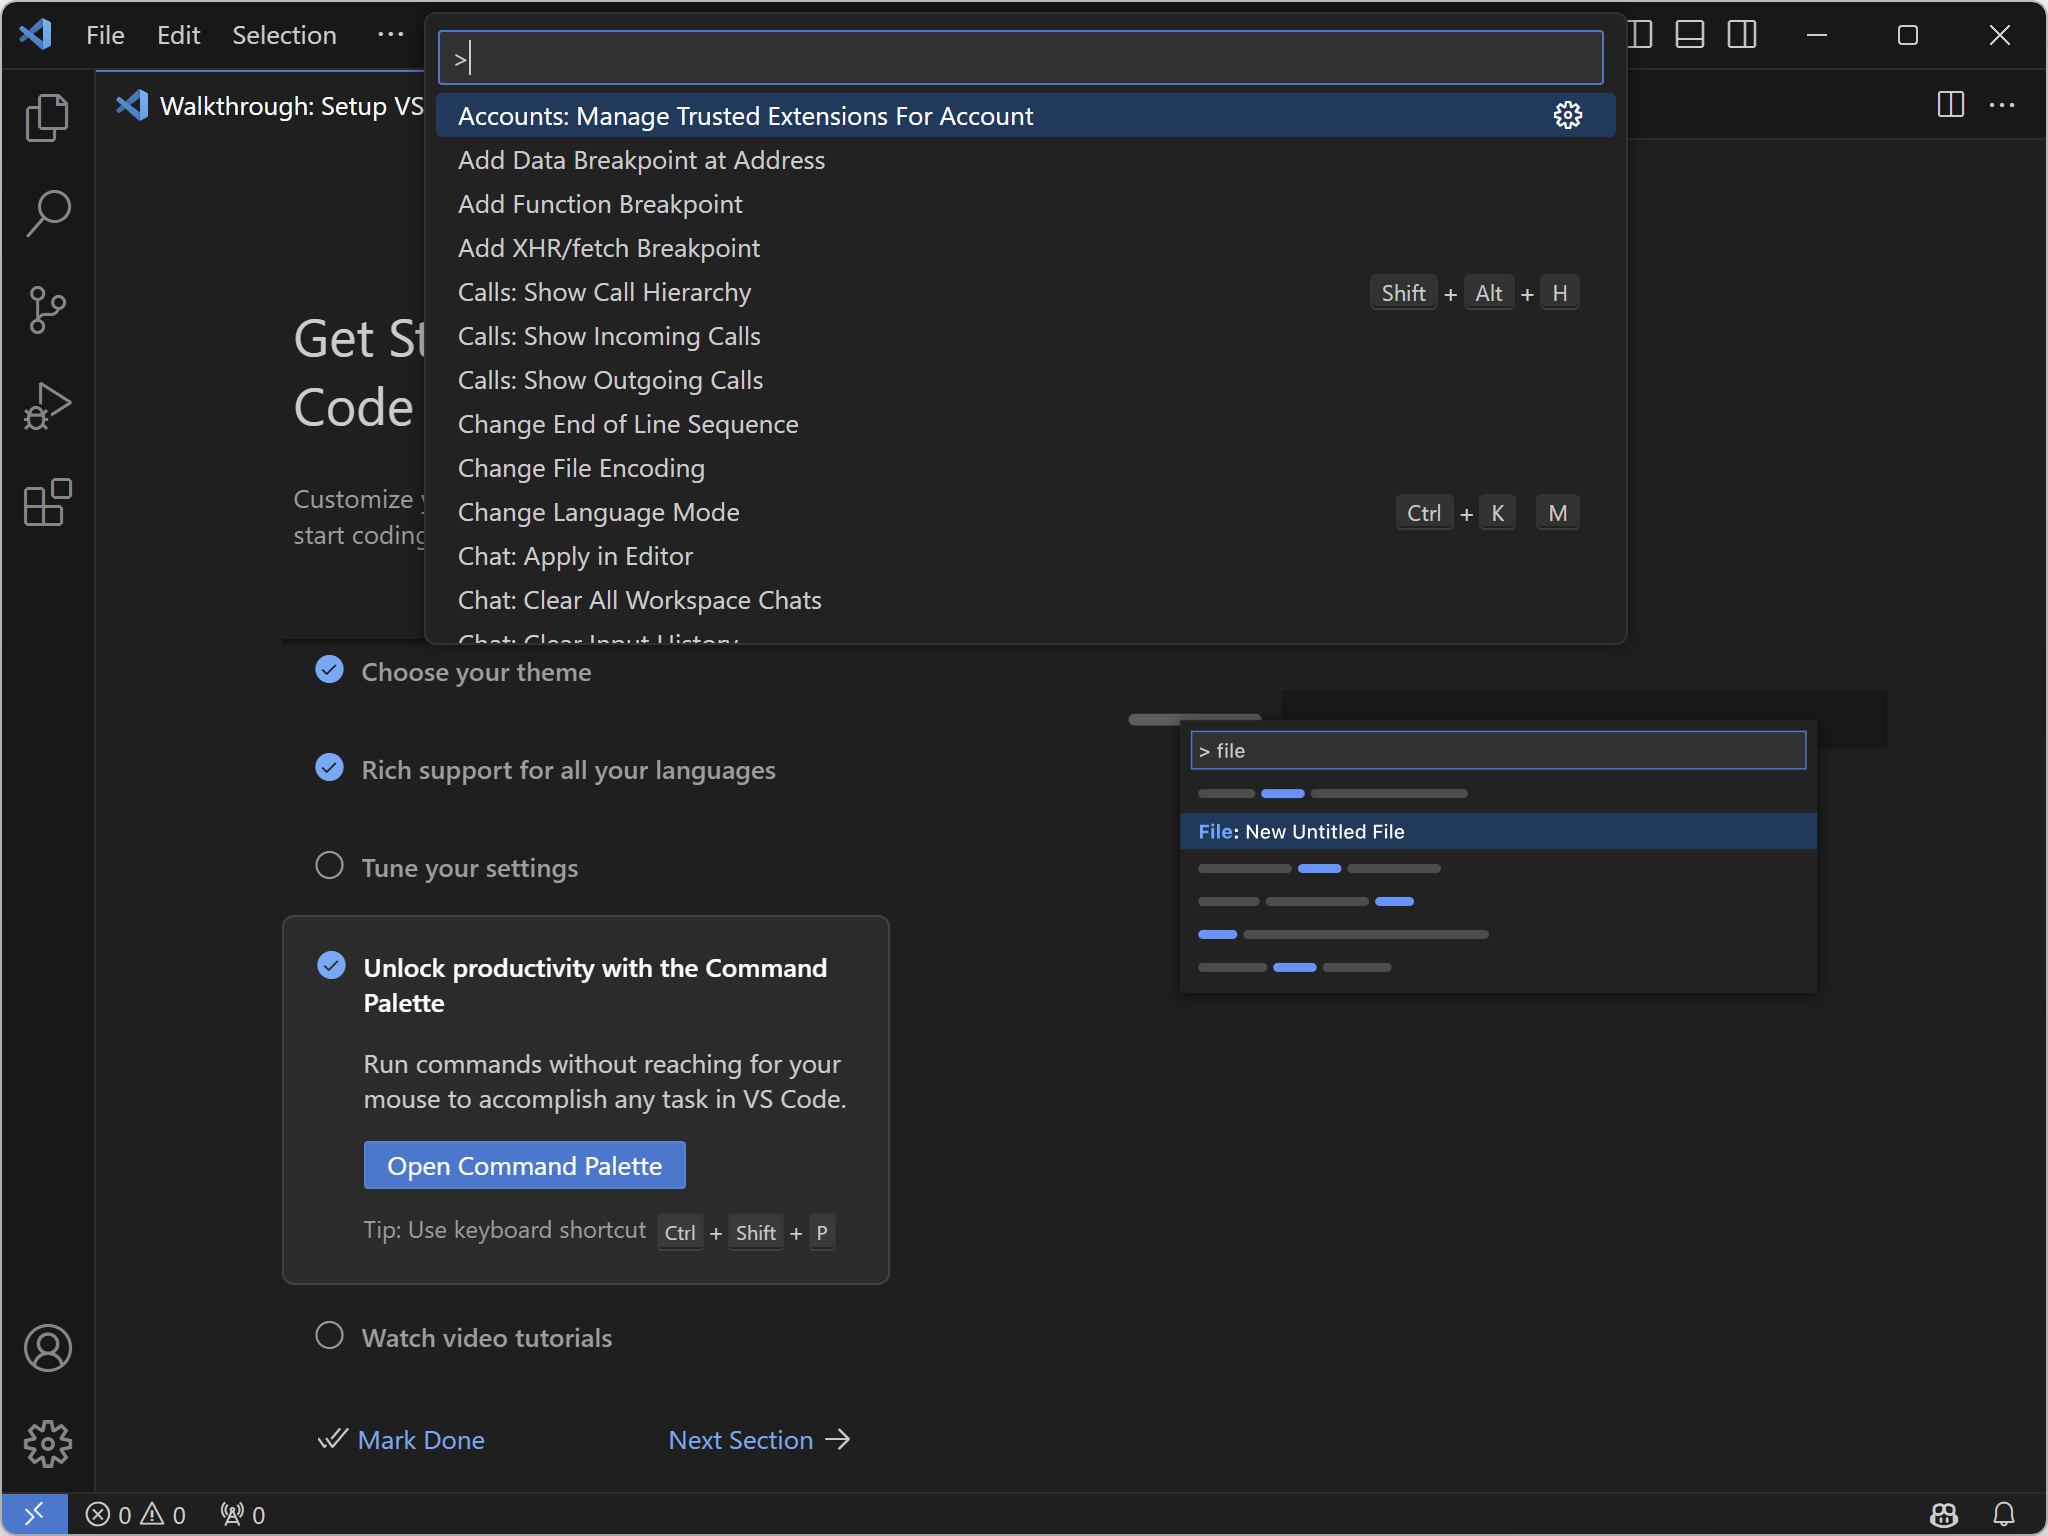This screenshot has height=1536, width=2048.
Task: Open the Run and Debug view
Action: (x=47, y=406)
